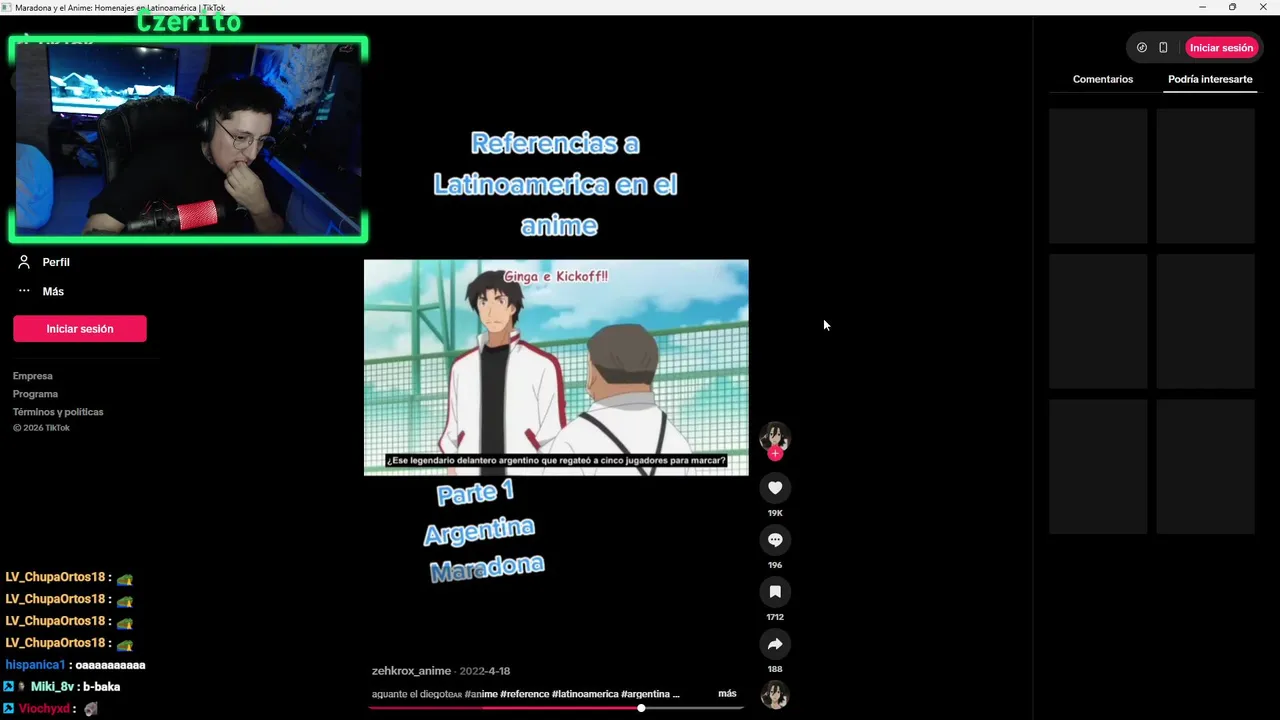Click the sidebar Iniciar sesión button
The height and width of the screenshot is (720, 1280).
tap(80, 328)
